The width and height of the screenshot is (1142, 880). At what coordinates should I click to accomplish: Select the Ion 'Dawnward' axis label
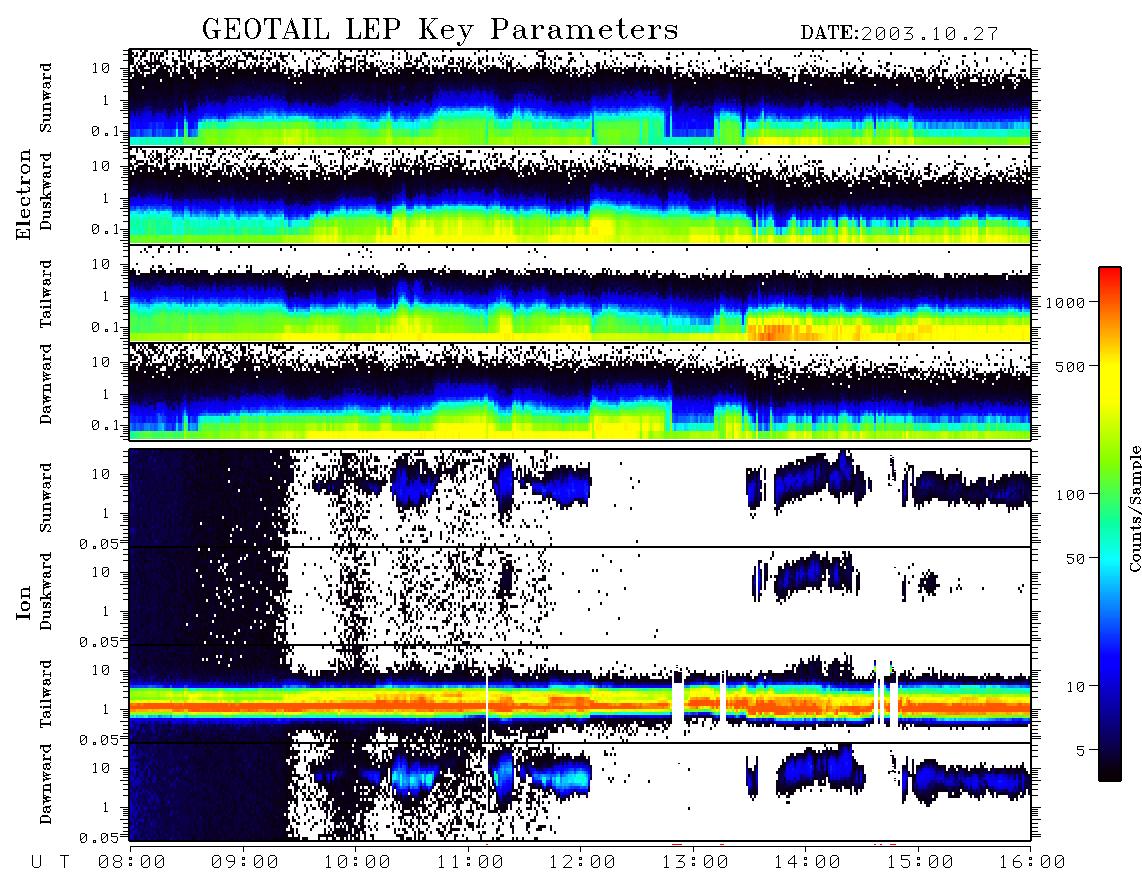click(x=46, y=784)
